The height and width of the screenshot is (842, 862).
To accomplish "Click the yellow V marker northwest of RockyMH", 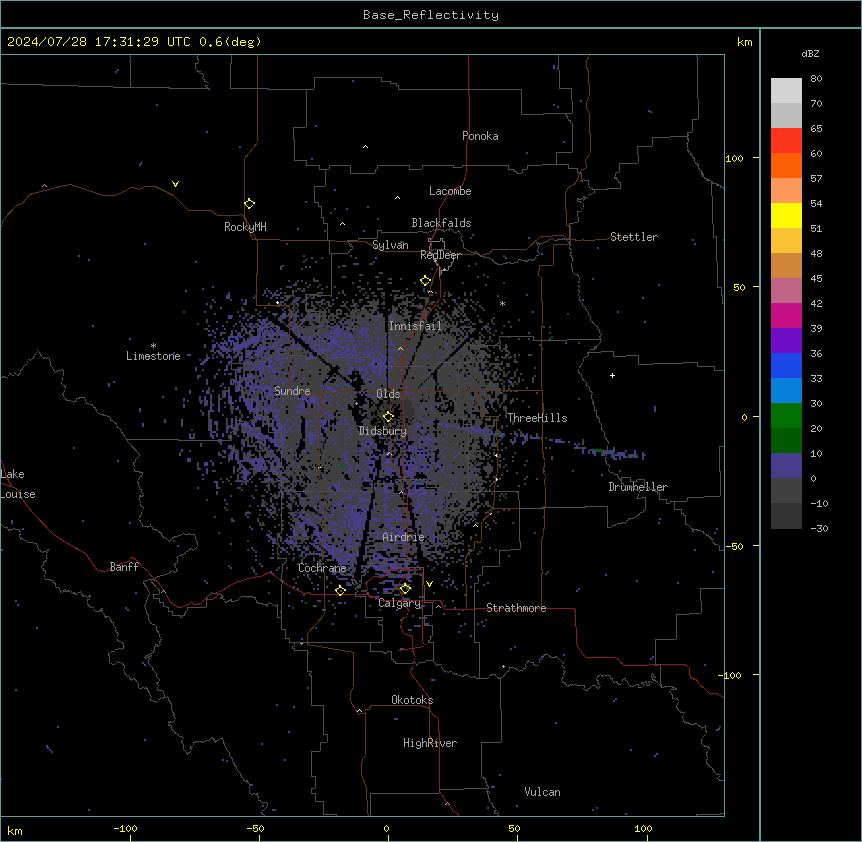I will point(175,184).
